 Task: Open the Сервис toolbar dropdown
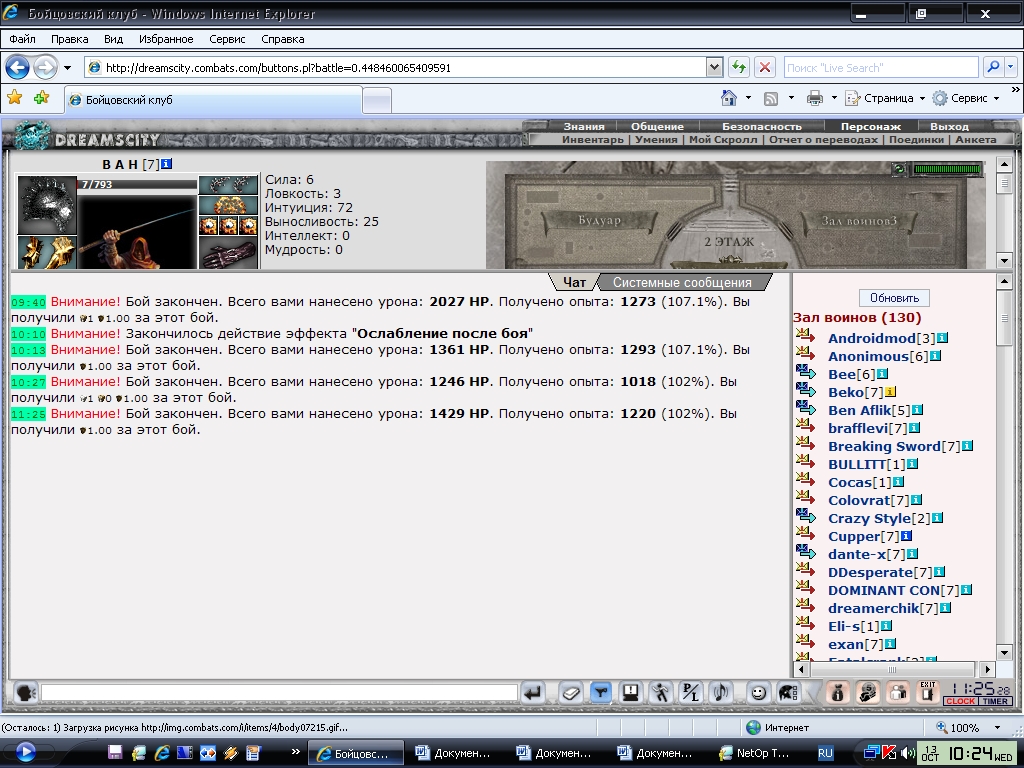(966, 98)
